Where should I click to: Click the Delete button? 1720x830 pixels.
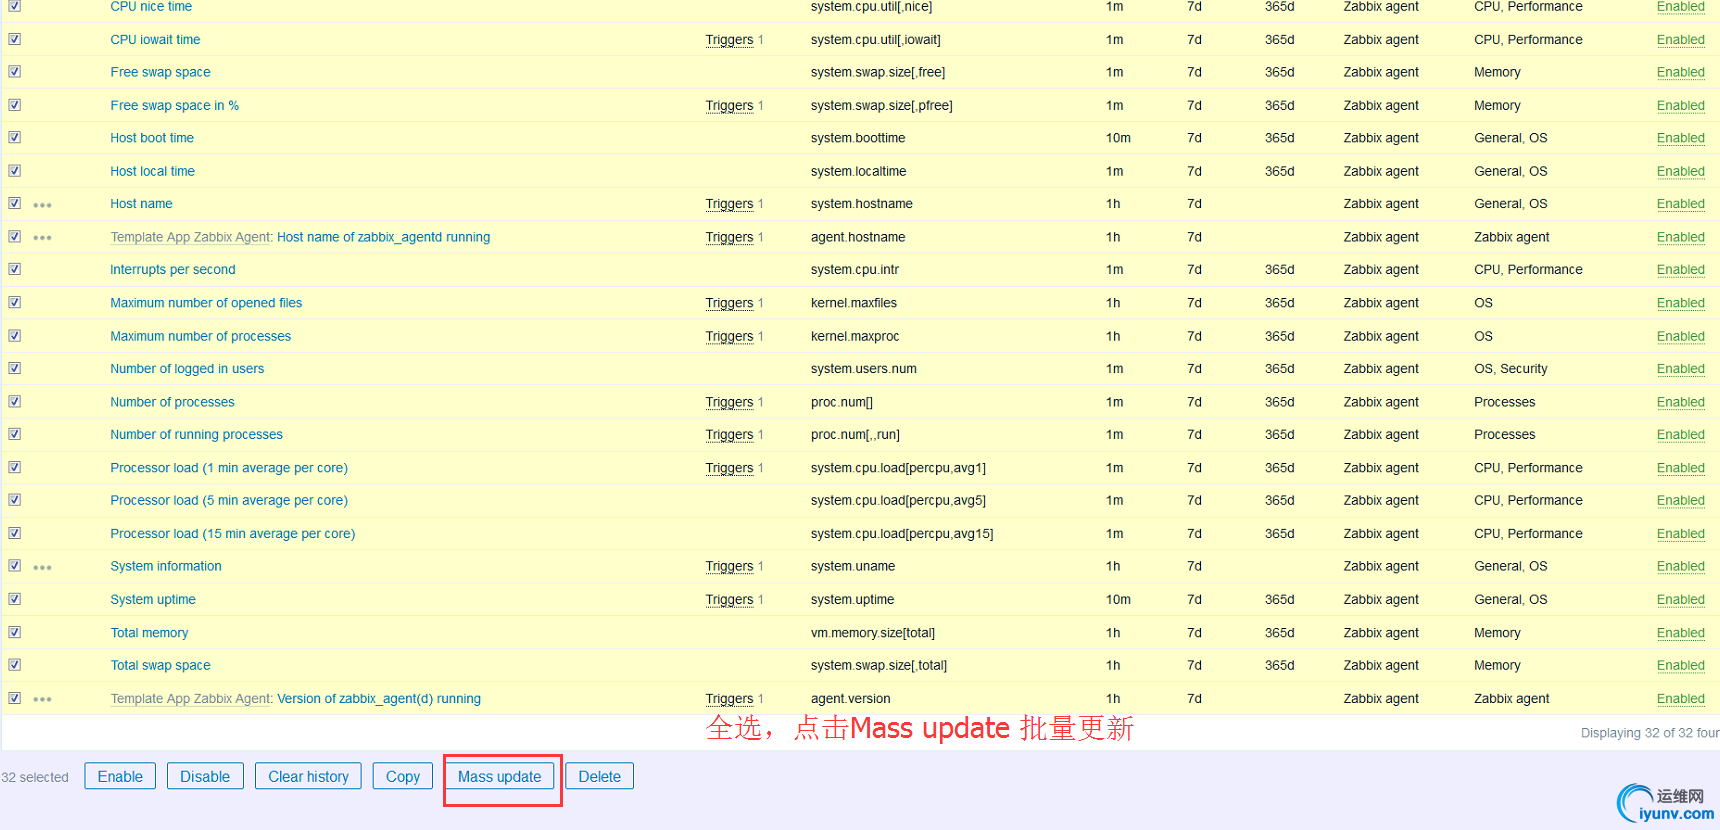(x=600, y=776)
